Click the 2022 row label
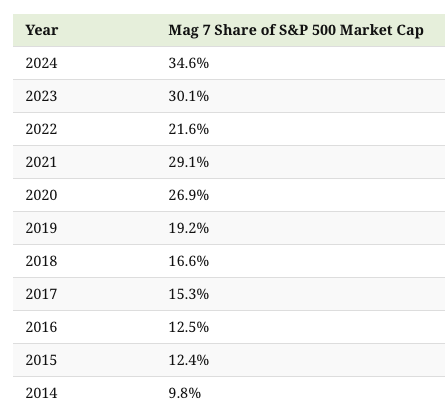Image resolution: width=445 pixels, height=415 pixels. pos(41,129)
